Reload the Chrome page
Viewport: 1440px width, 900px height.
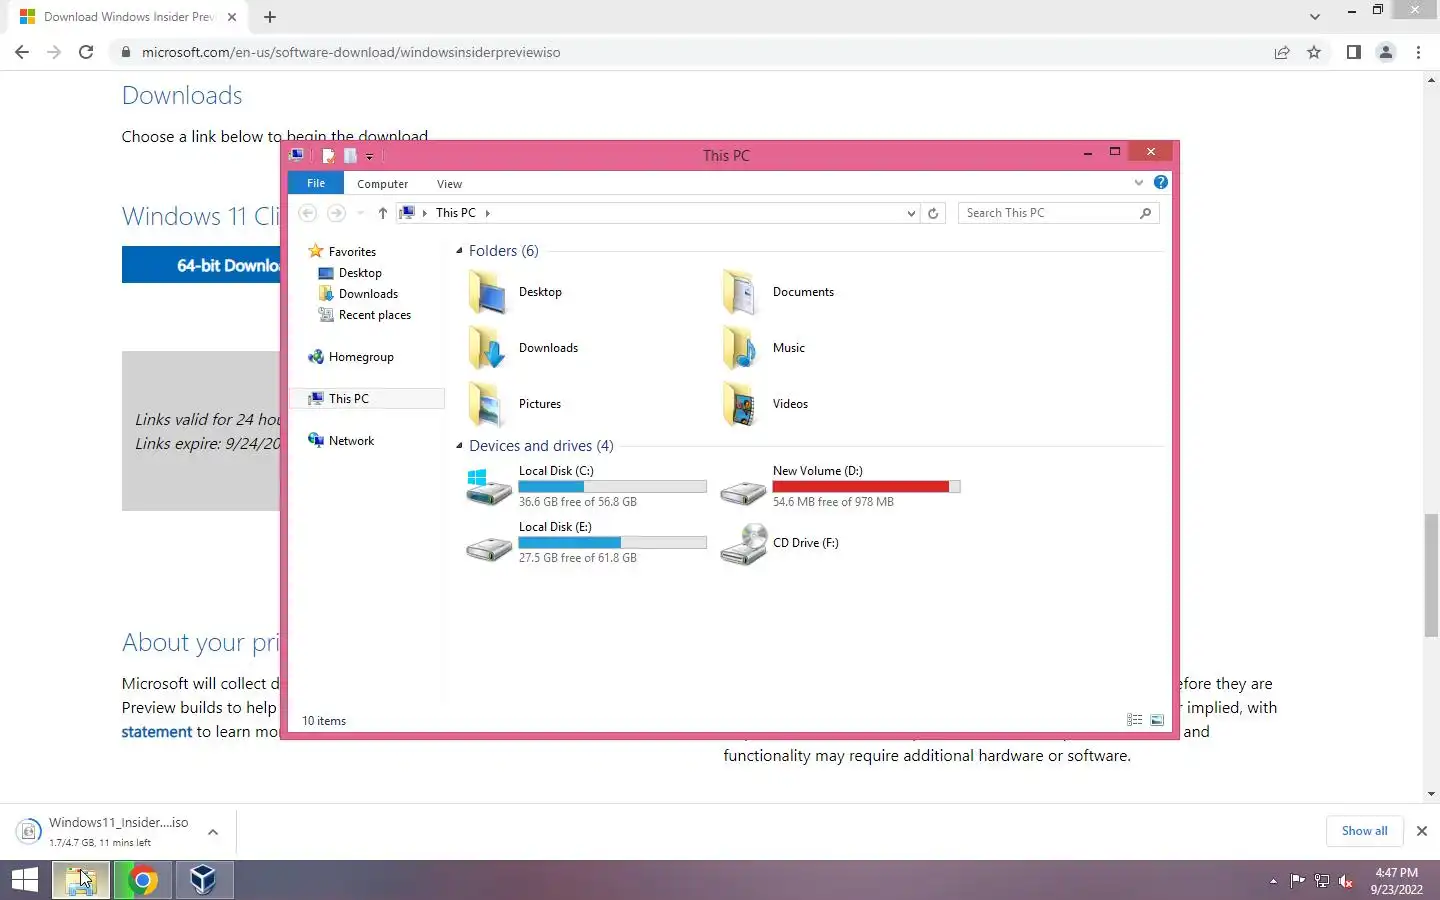point(86,52)
